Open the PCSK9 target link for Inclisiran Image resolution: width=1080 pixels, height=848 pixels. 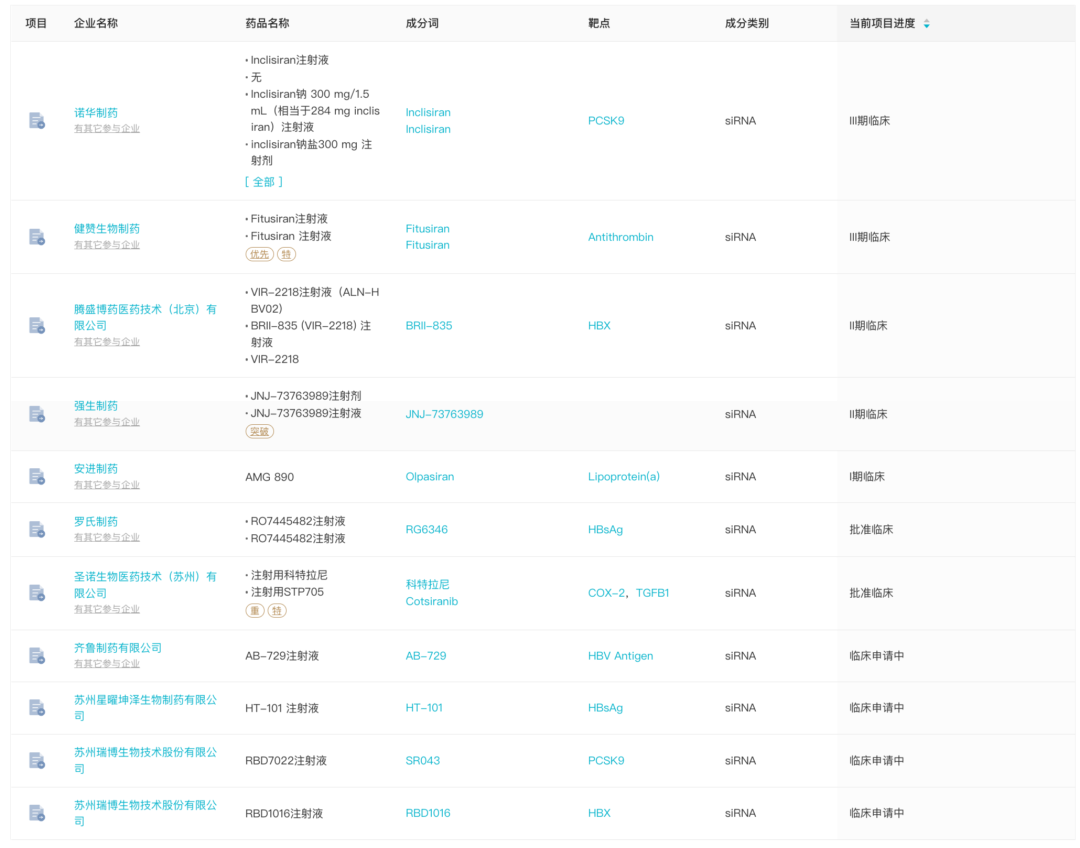[x=606, y=121]
